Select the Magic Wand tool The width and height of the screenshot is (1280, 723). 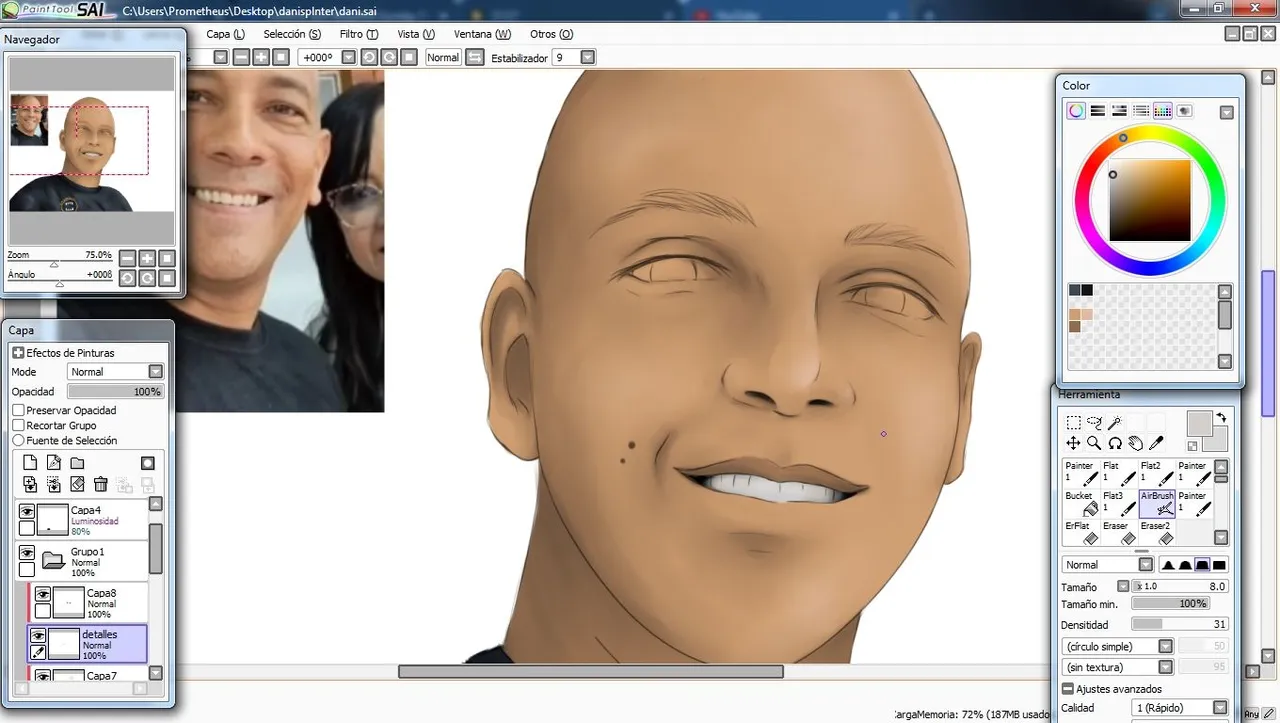click(1115, 423)
